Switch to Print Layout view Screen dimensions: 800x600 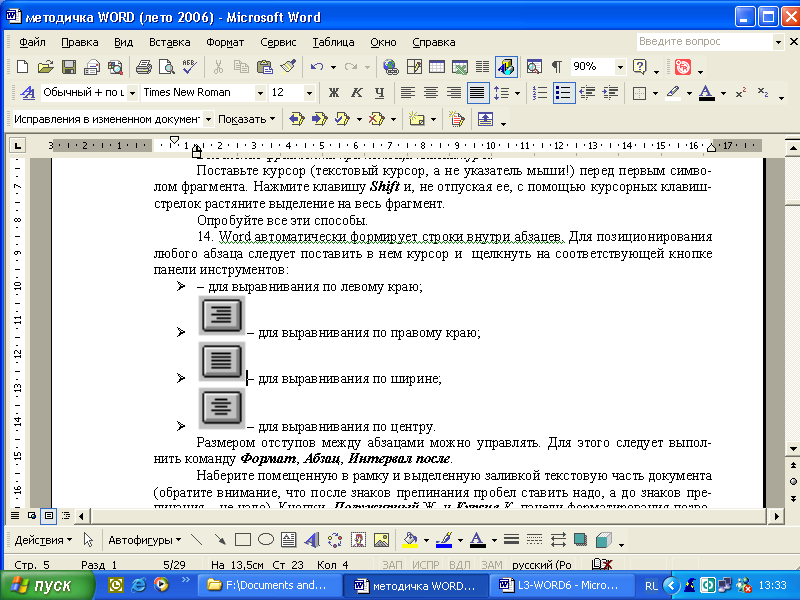[x=48, y=515]
